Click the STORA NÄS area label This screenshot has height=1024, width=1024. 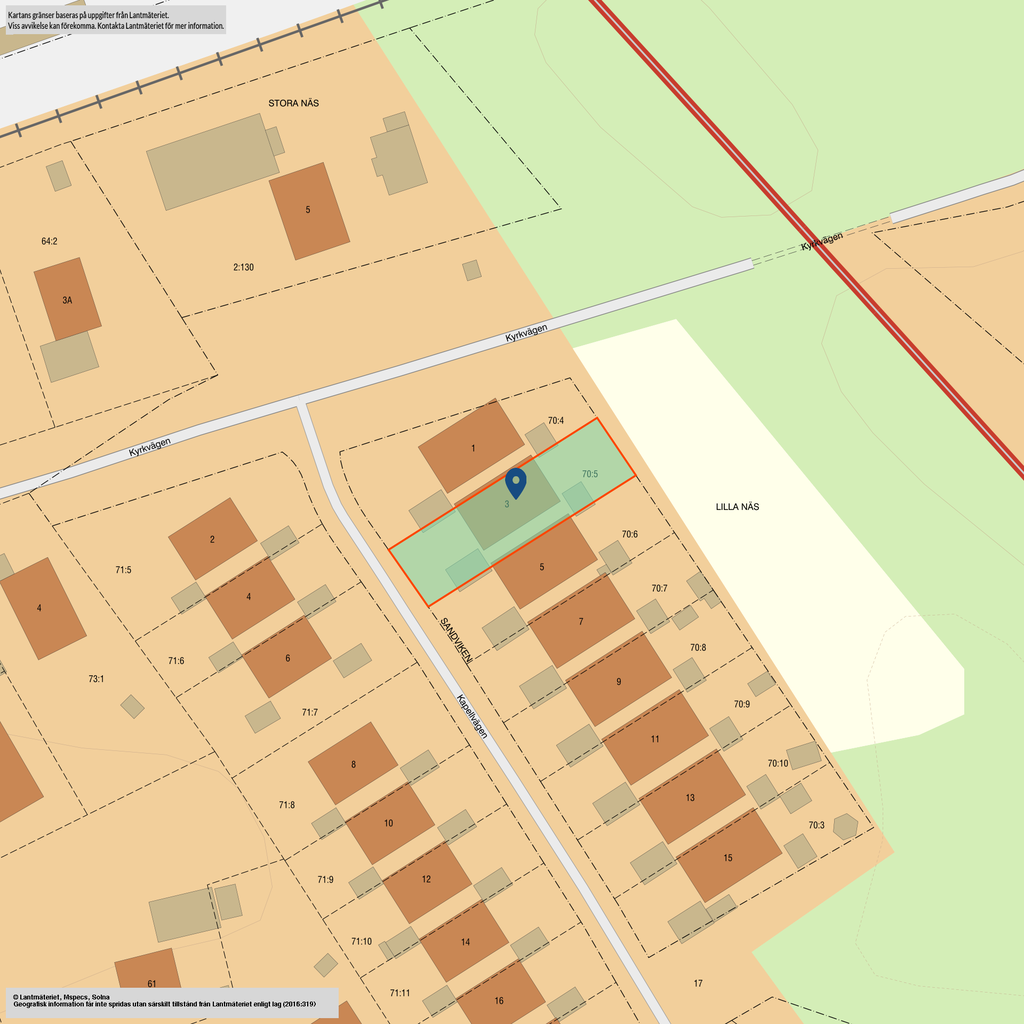point(293,103)
